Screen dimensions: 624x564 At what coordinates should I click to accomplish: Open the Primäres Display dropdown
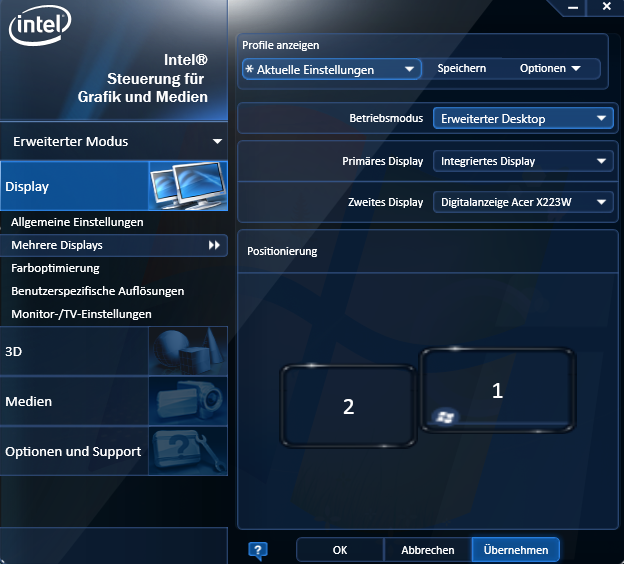pyautogui.click(x=523, y=161)
